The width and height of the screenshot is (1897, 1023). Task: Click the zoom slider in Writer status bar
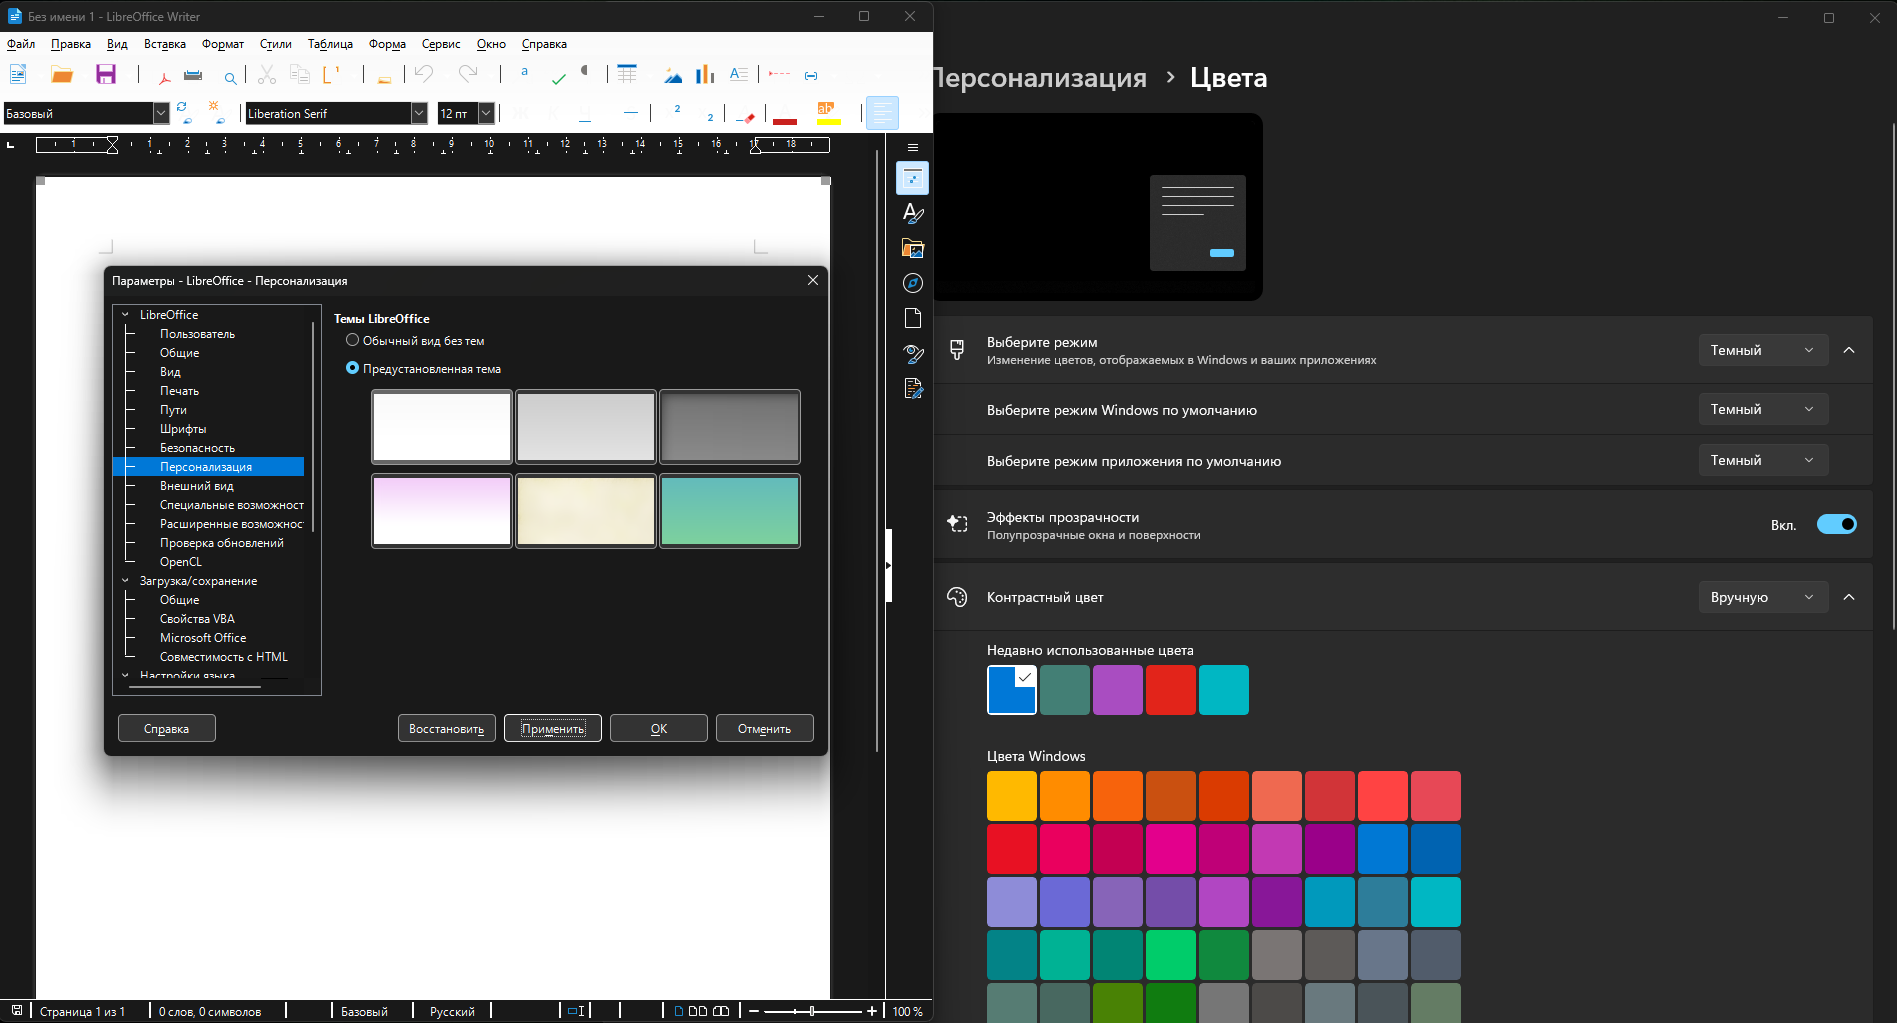812,1011
